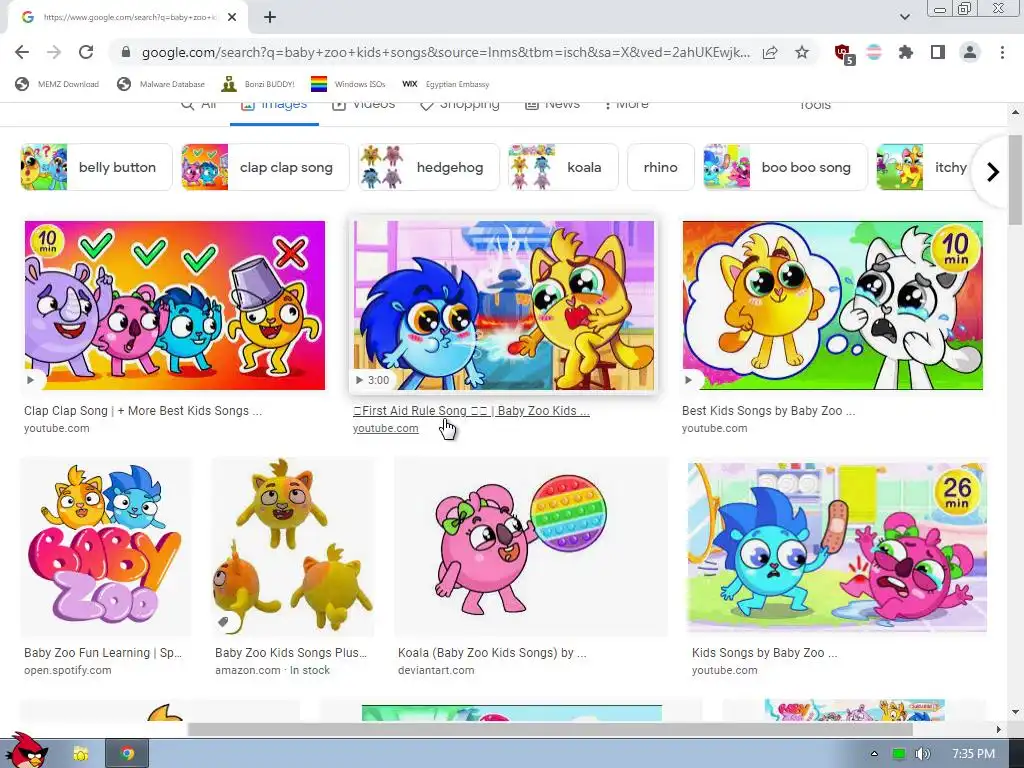Open the volume speaker tray icon
The width and height of the screenshot is (1024, 768).
922,754
